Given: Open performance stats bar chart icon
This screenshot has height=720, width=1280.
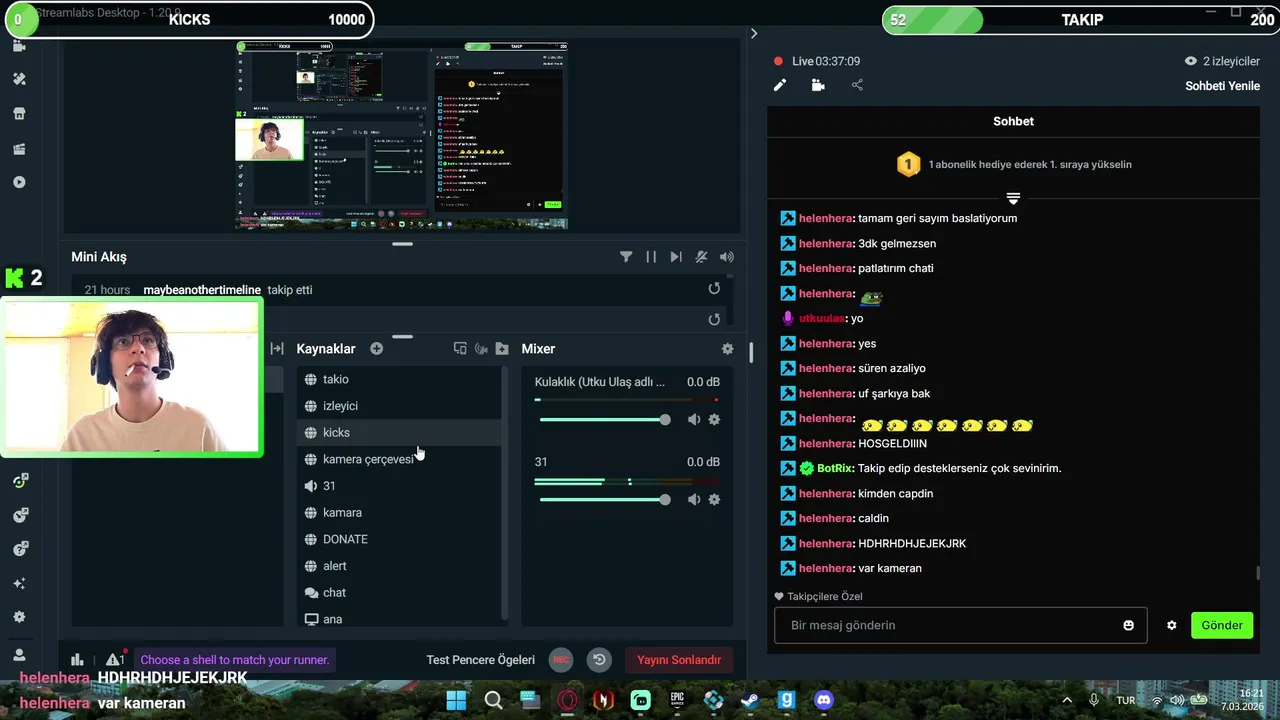Looking at the screenshot, I should click(x=77, y=660).
